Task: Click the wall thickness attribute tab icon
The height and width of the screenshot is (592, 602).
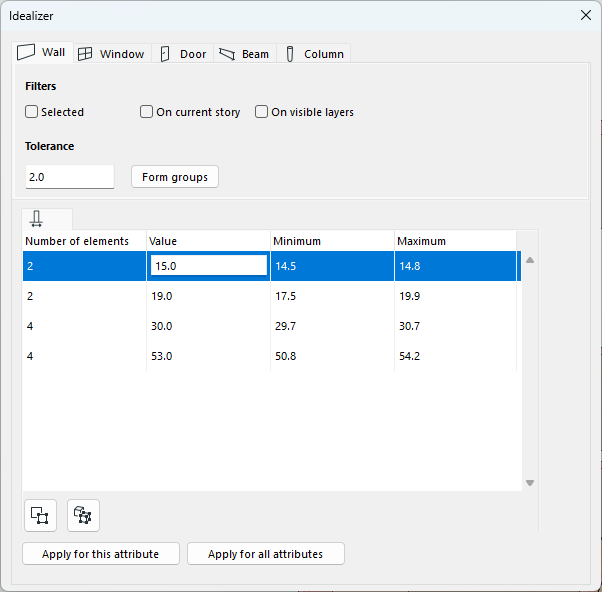Action: point(37,219)
